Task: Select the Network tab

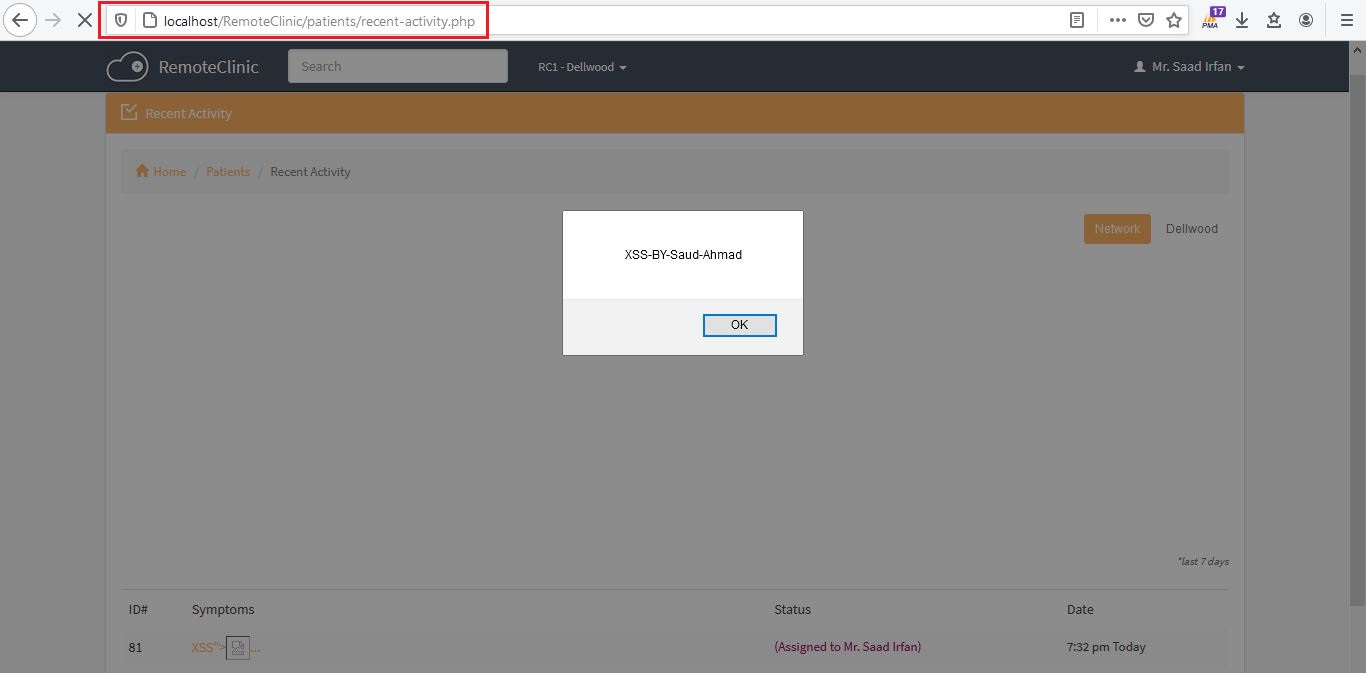Action: pos(1117,229)
